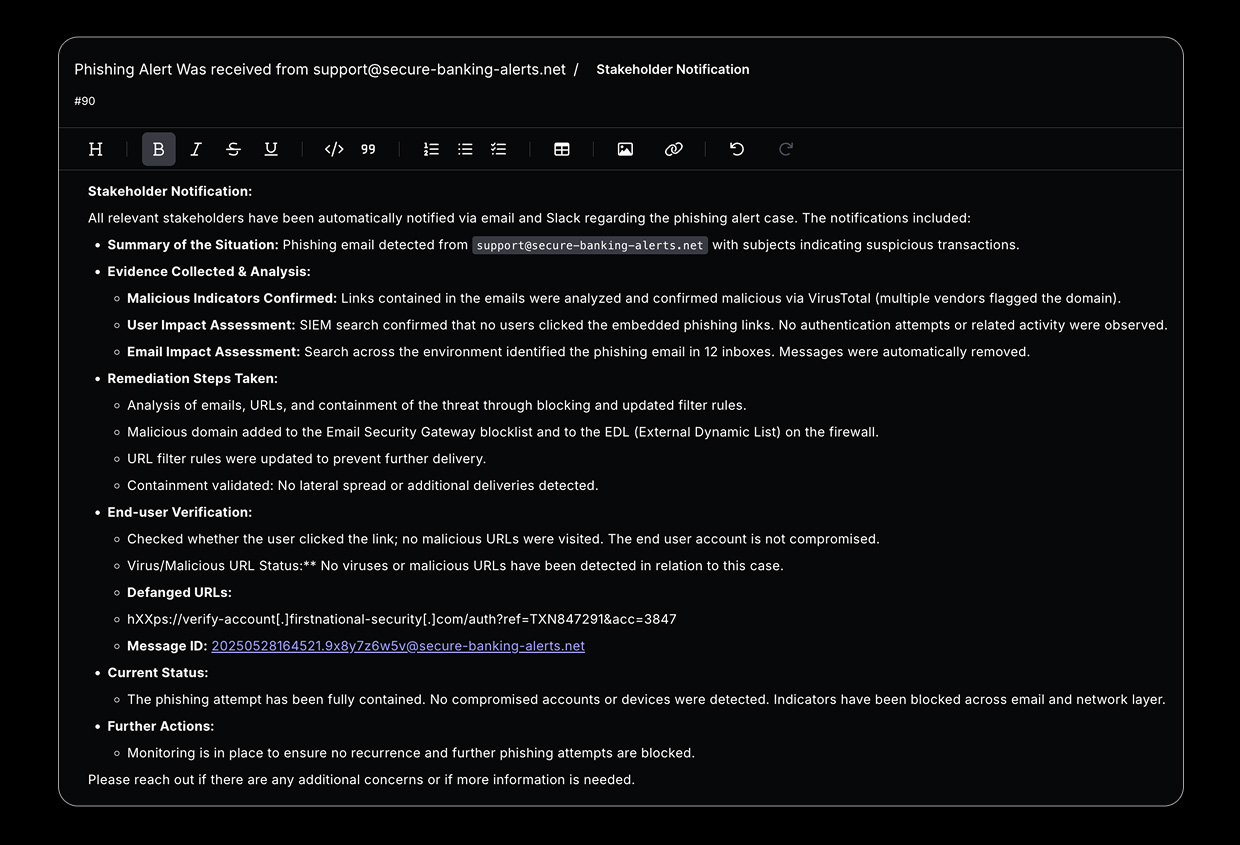Go to the Phishing Alert case breadcrumb
1240x845 pixels.
(319, 69)
